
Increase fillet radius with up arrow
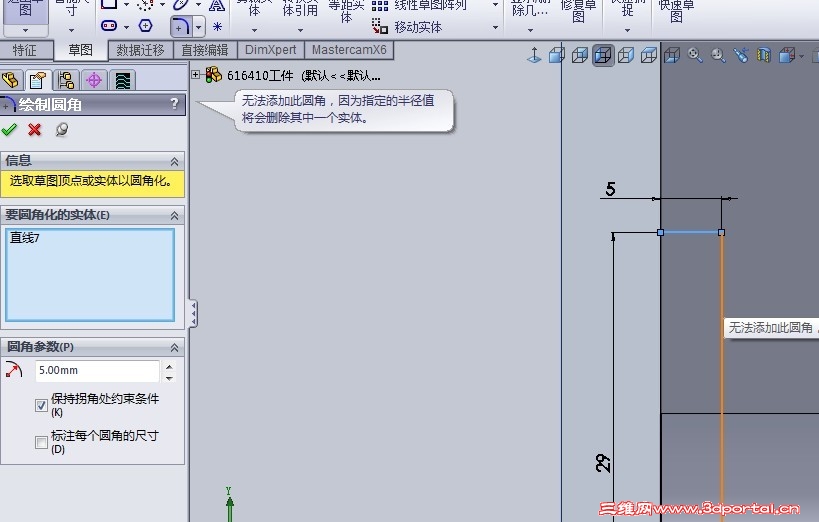pos(169,366)
